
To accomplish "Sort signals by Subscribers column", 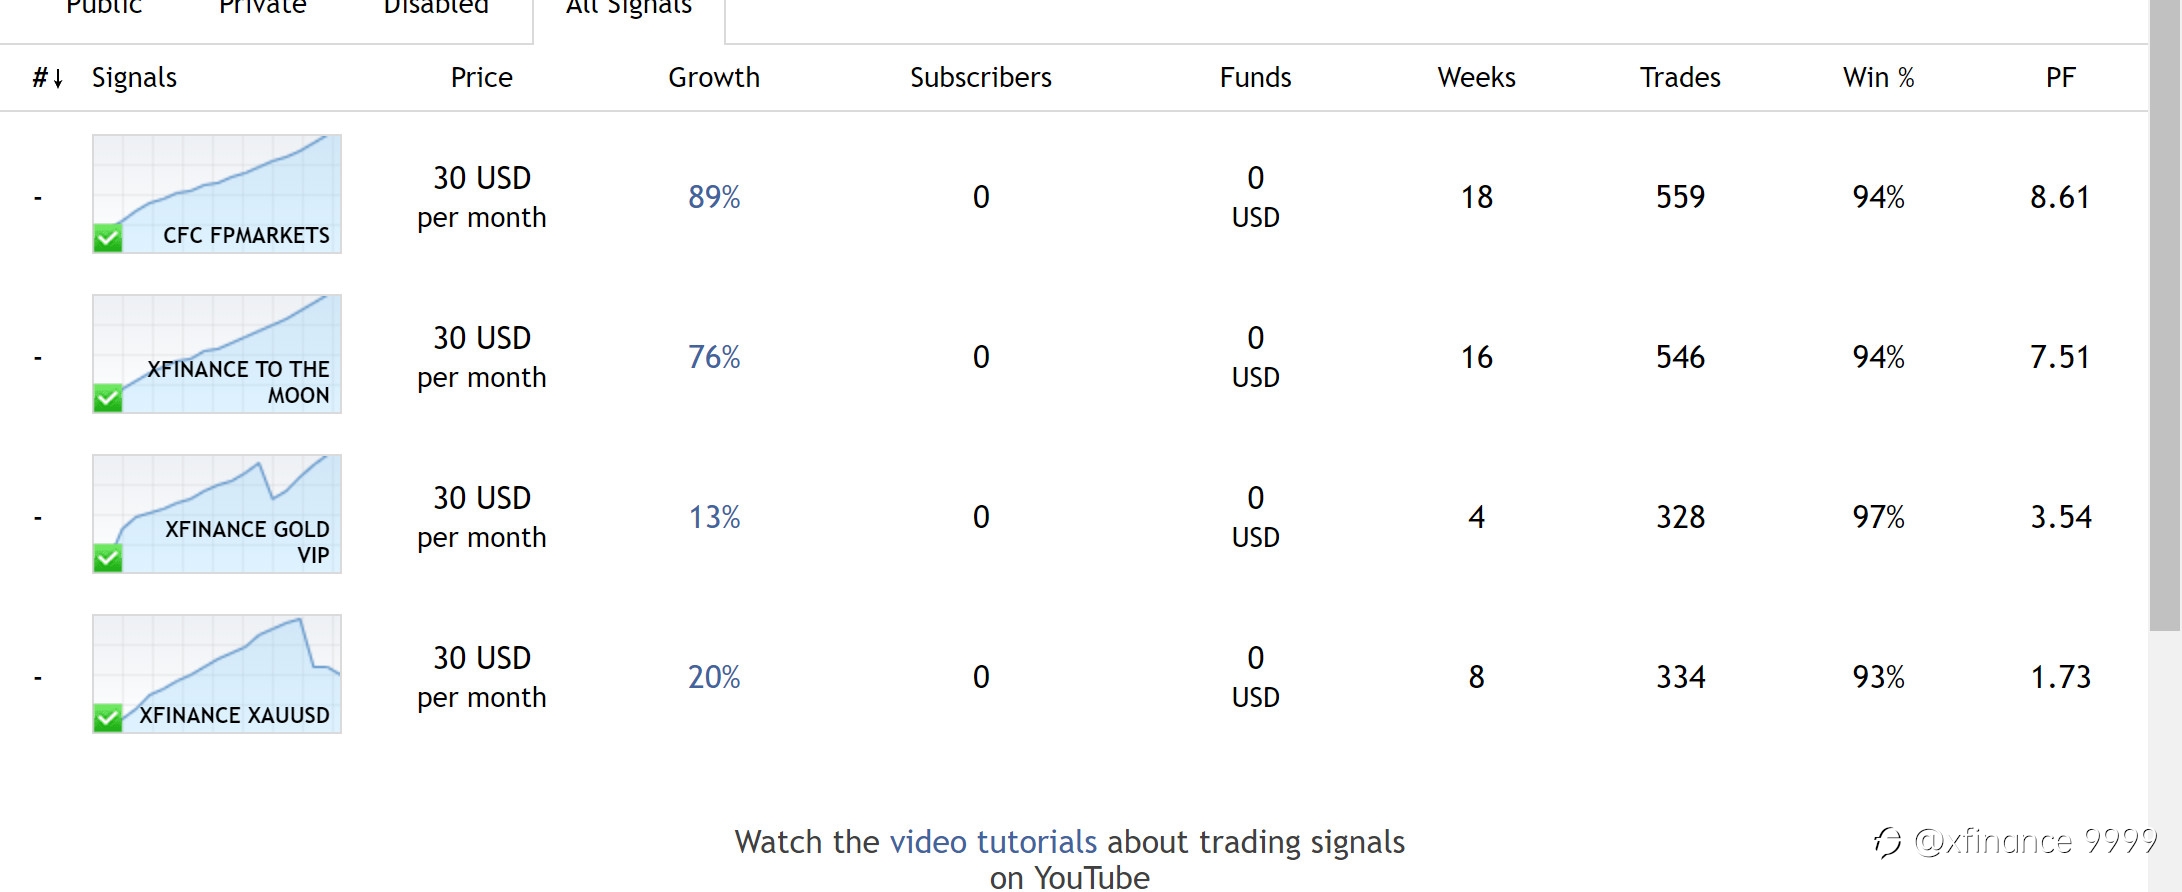I will pos(980,78).
